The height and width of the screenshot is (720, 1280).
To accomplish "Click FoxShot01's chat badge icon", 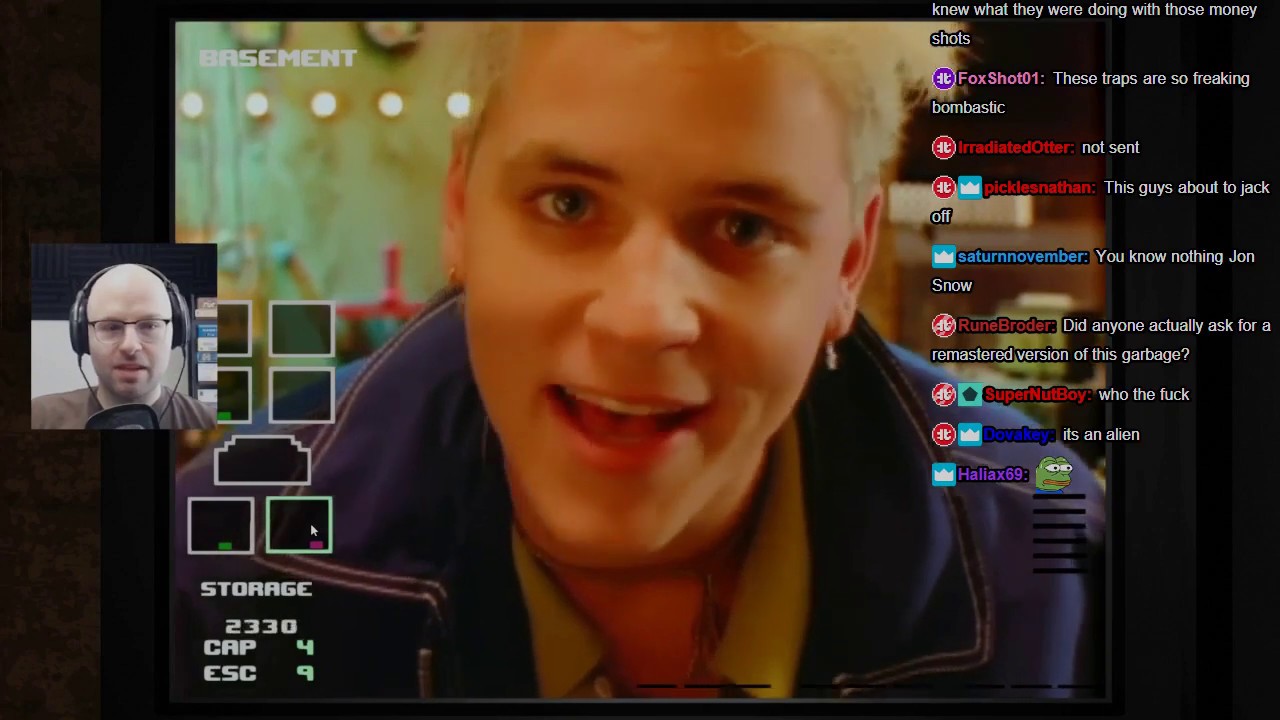I will (x=943, y=78).
